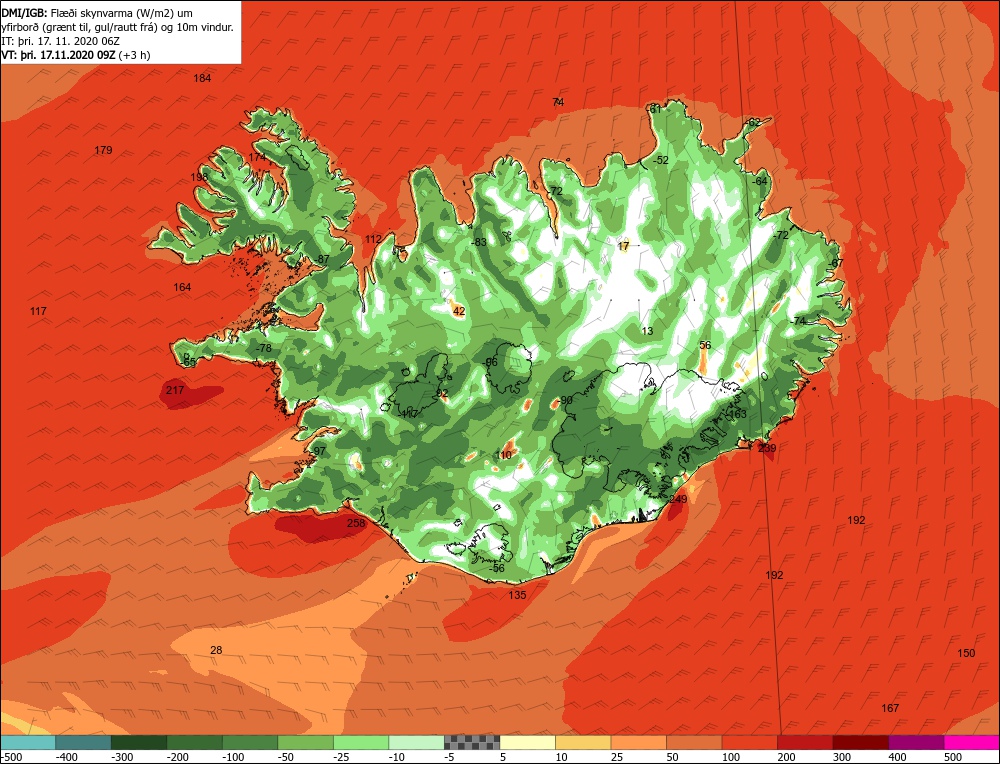Select the 163 value near Vatnajökull

737,414
